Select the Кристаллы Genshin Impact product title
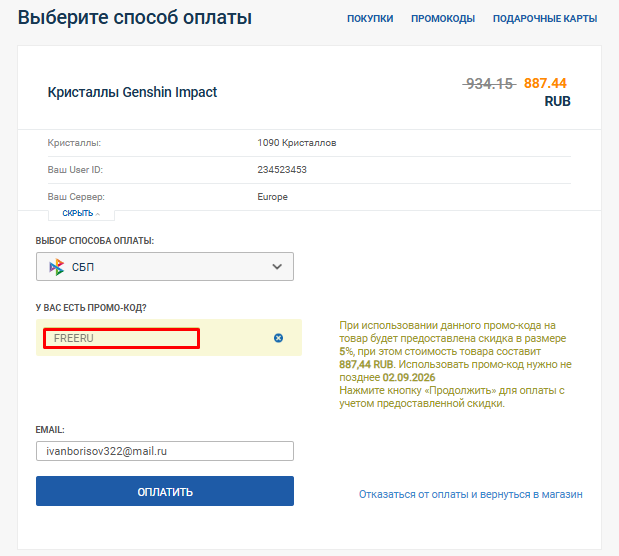Viewport: 619px width, 556px height. (132, 92)
